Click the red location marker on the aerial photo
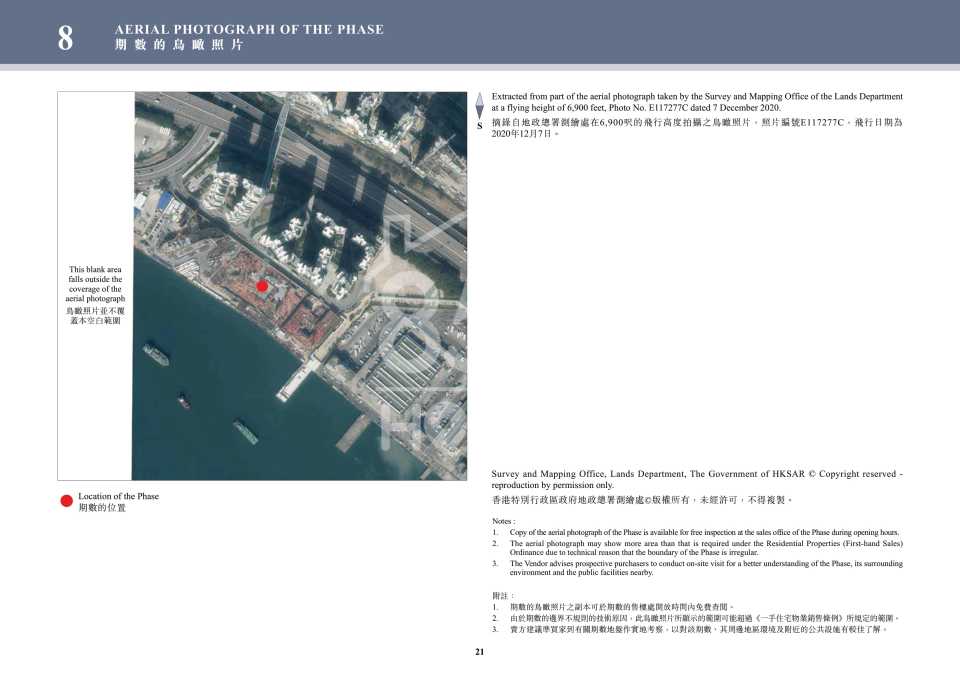960x679 pixels. coord(262,286)
